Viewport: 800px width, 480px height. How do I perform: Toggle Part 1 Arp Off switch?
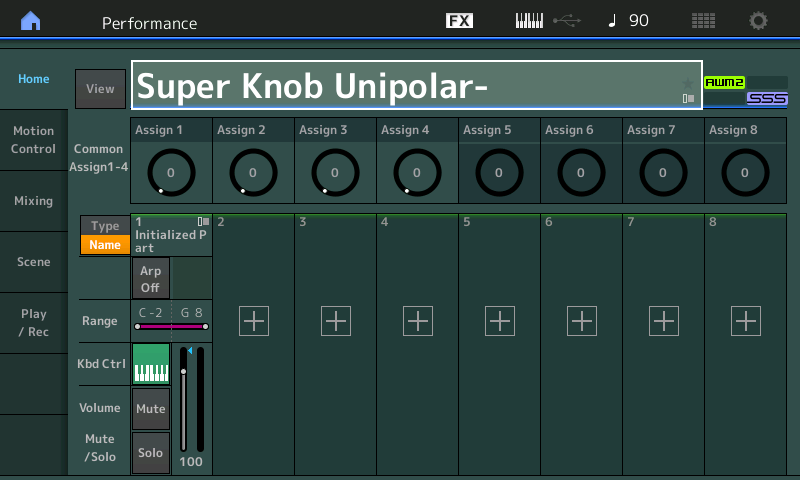pos(151,279)
